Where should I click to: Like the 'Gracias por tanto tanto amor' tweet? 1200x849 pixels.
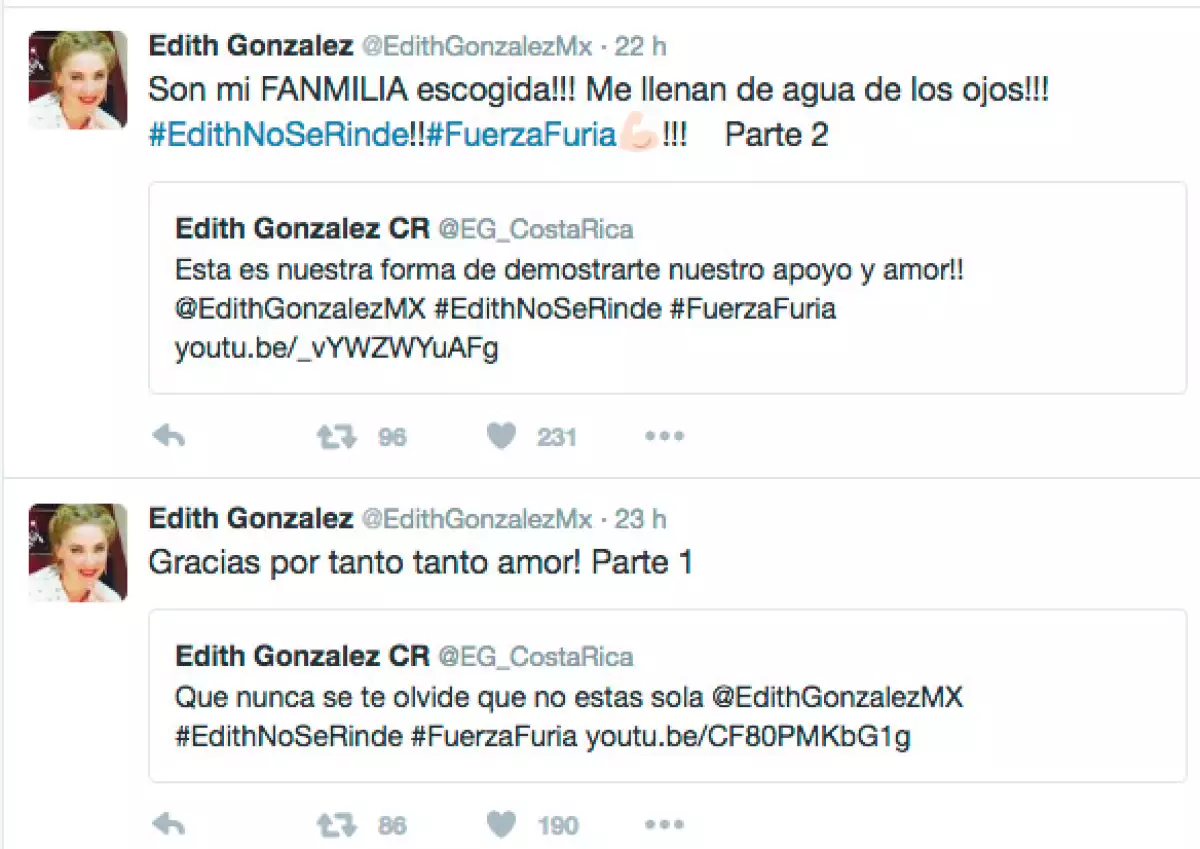coord(500,823)
